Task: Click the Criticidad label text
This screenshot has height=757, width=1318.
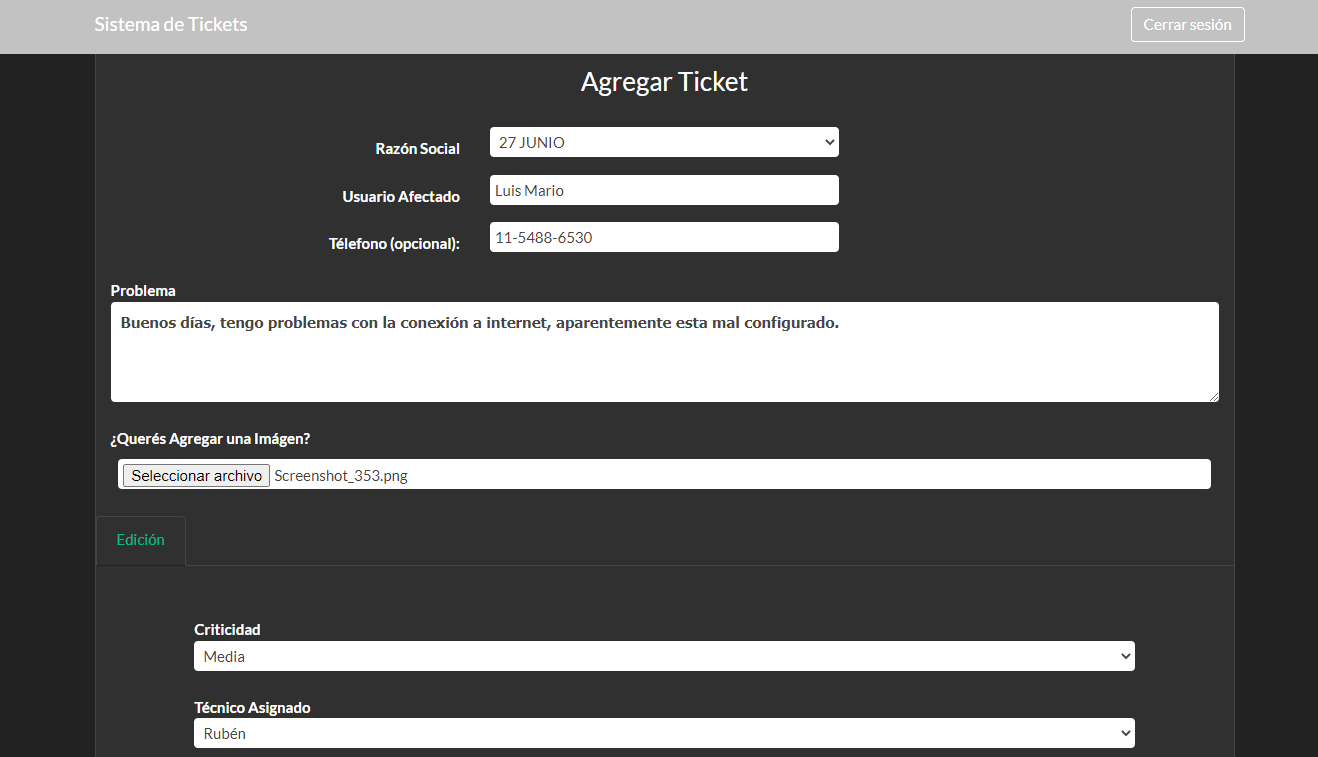Action: 227,630
